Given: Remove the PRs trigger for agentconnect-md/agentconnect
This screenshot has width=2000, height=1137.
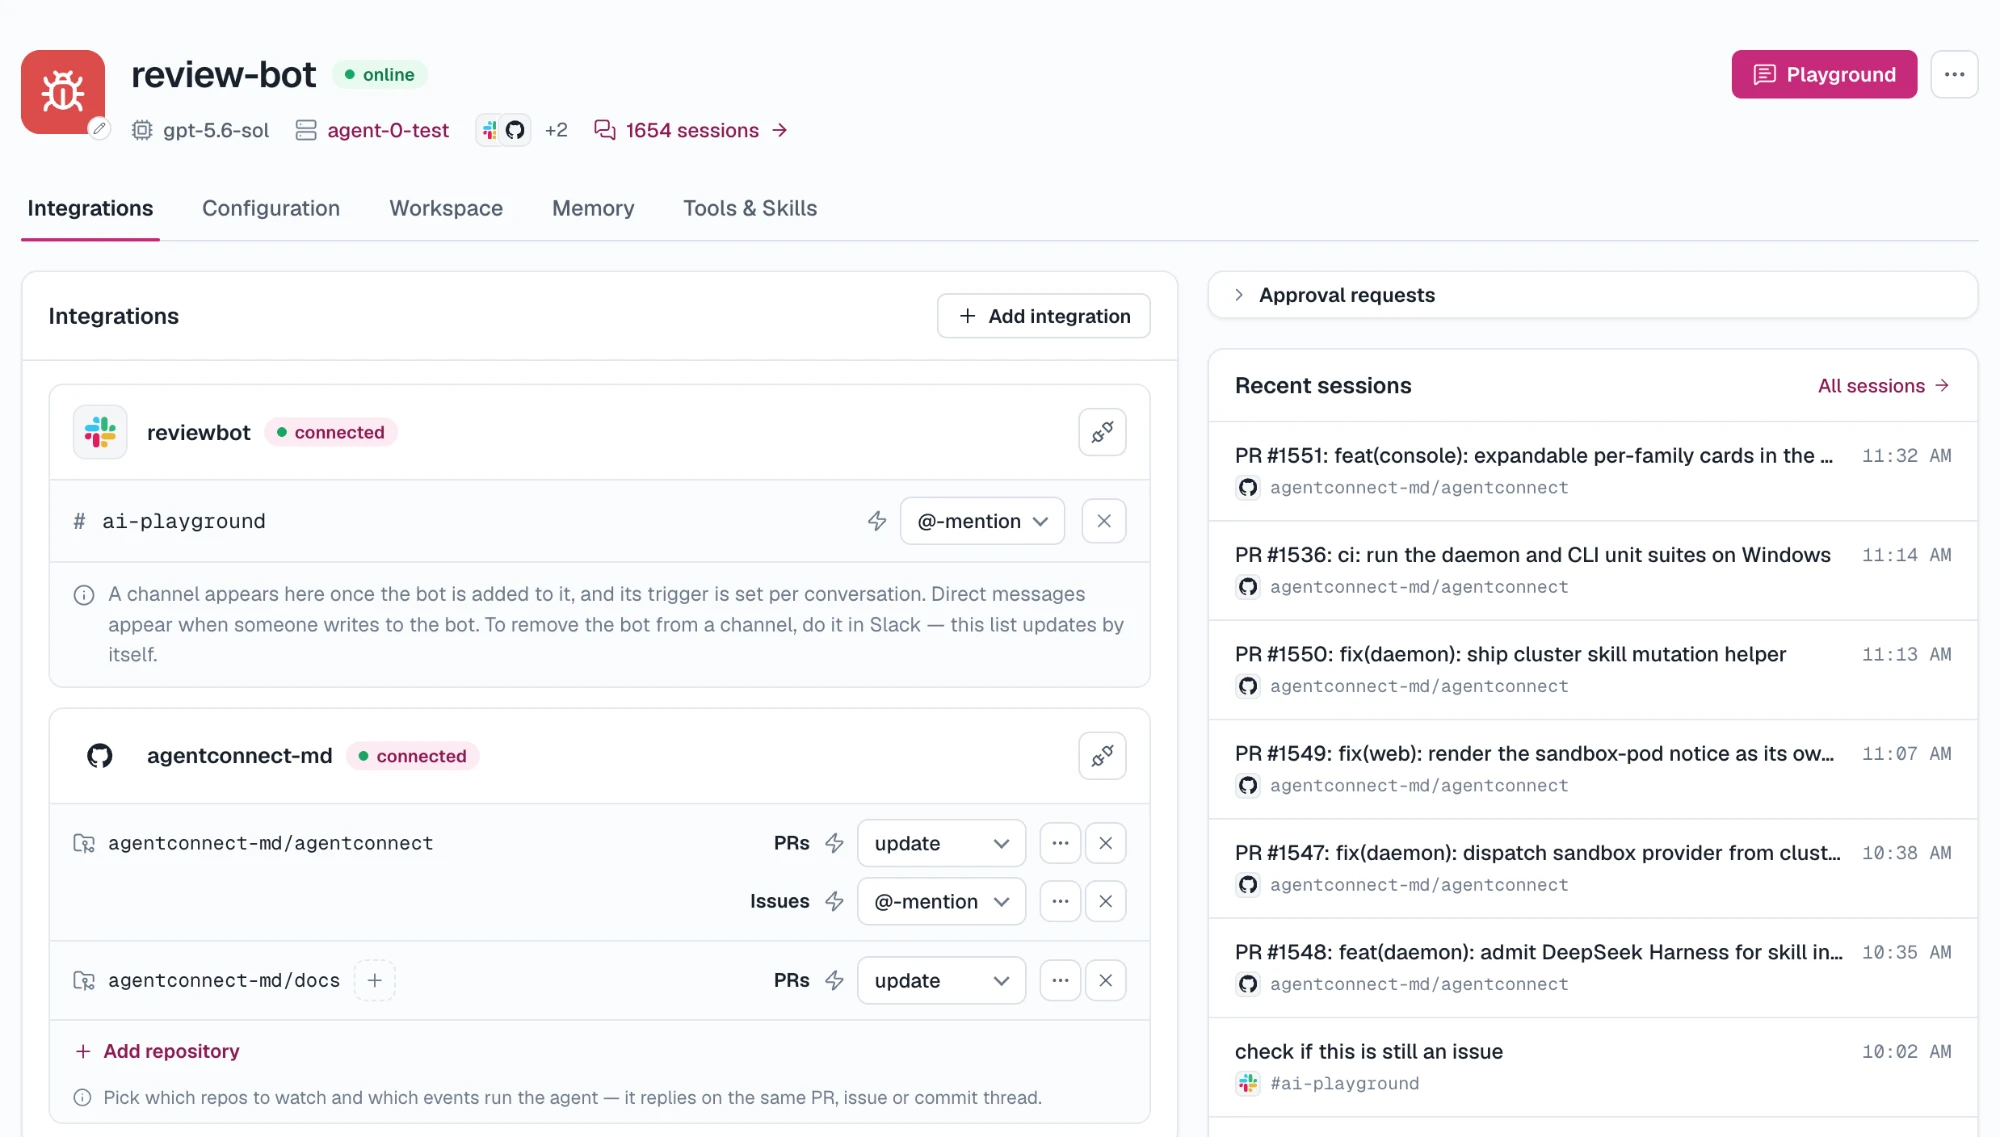Looking at the screenshot, I should (x=1105, y=843).
